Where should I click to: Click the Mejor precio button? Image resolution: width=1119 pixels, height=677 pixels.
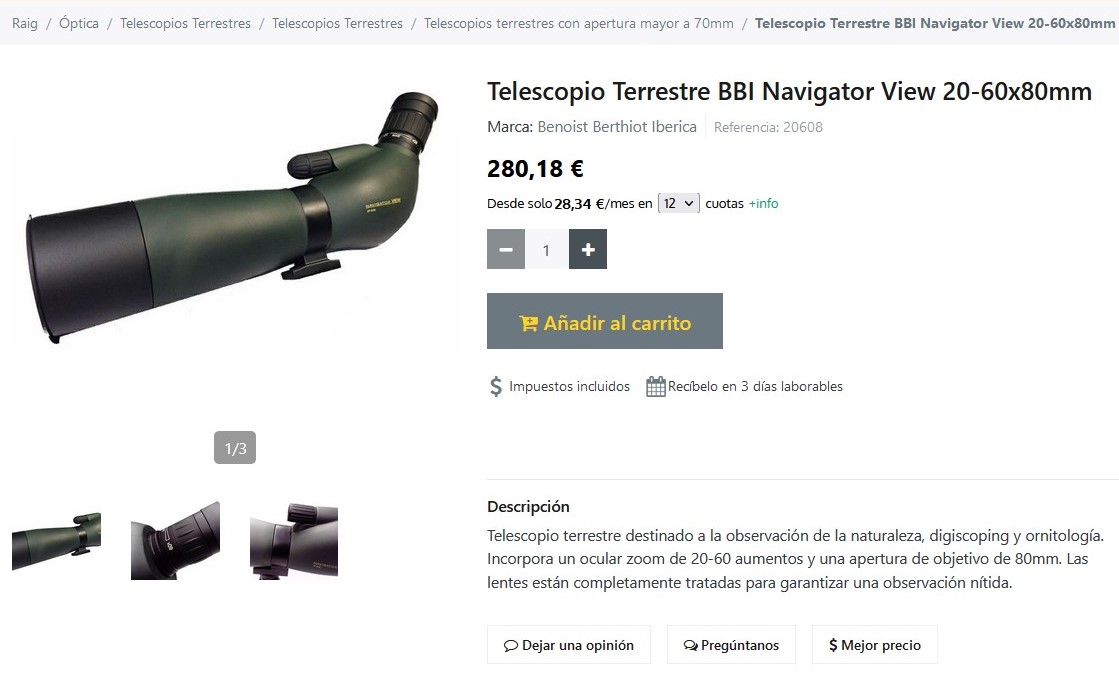click(x=875, y=645)
